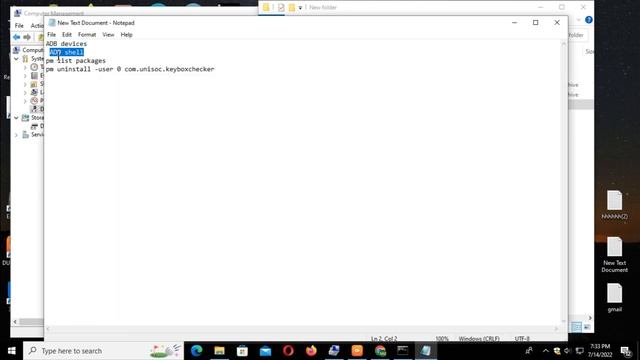Launch Firefox from the taskbar
640x360 pixels.
[311, 351]
